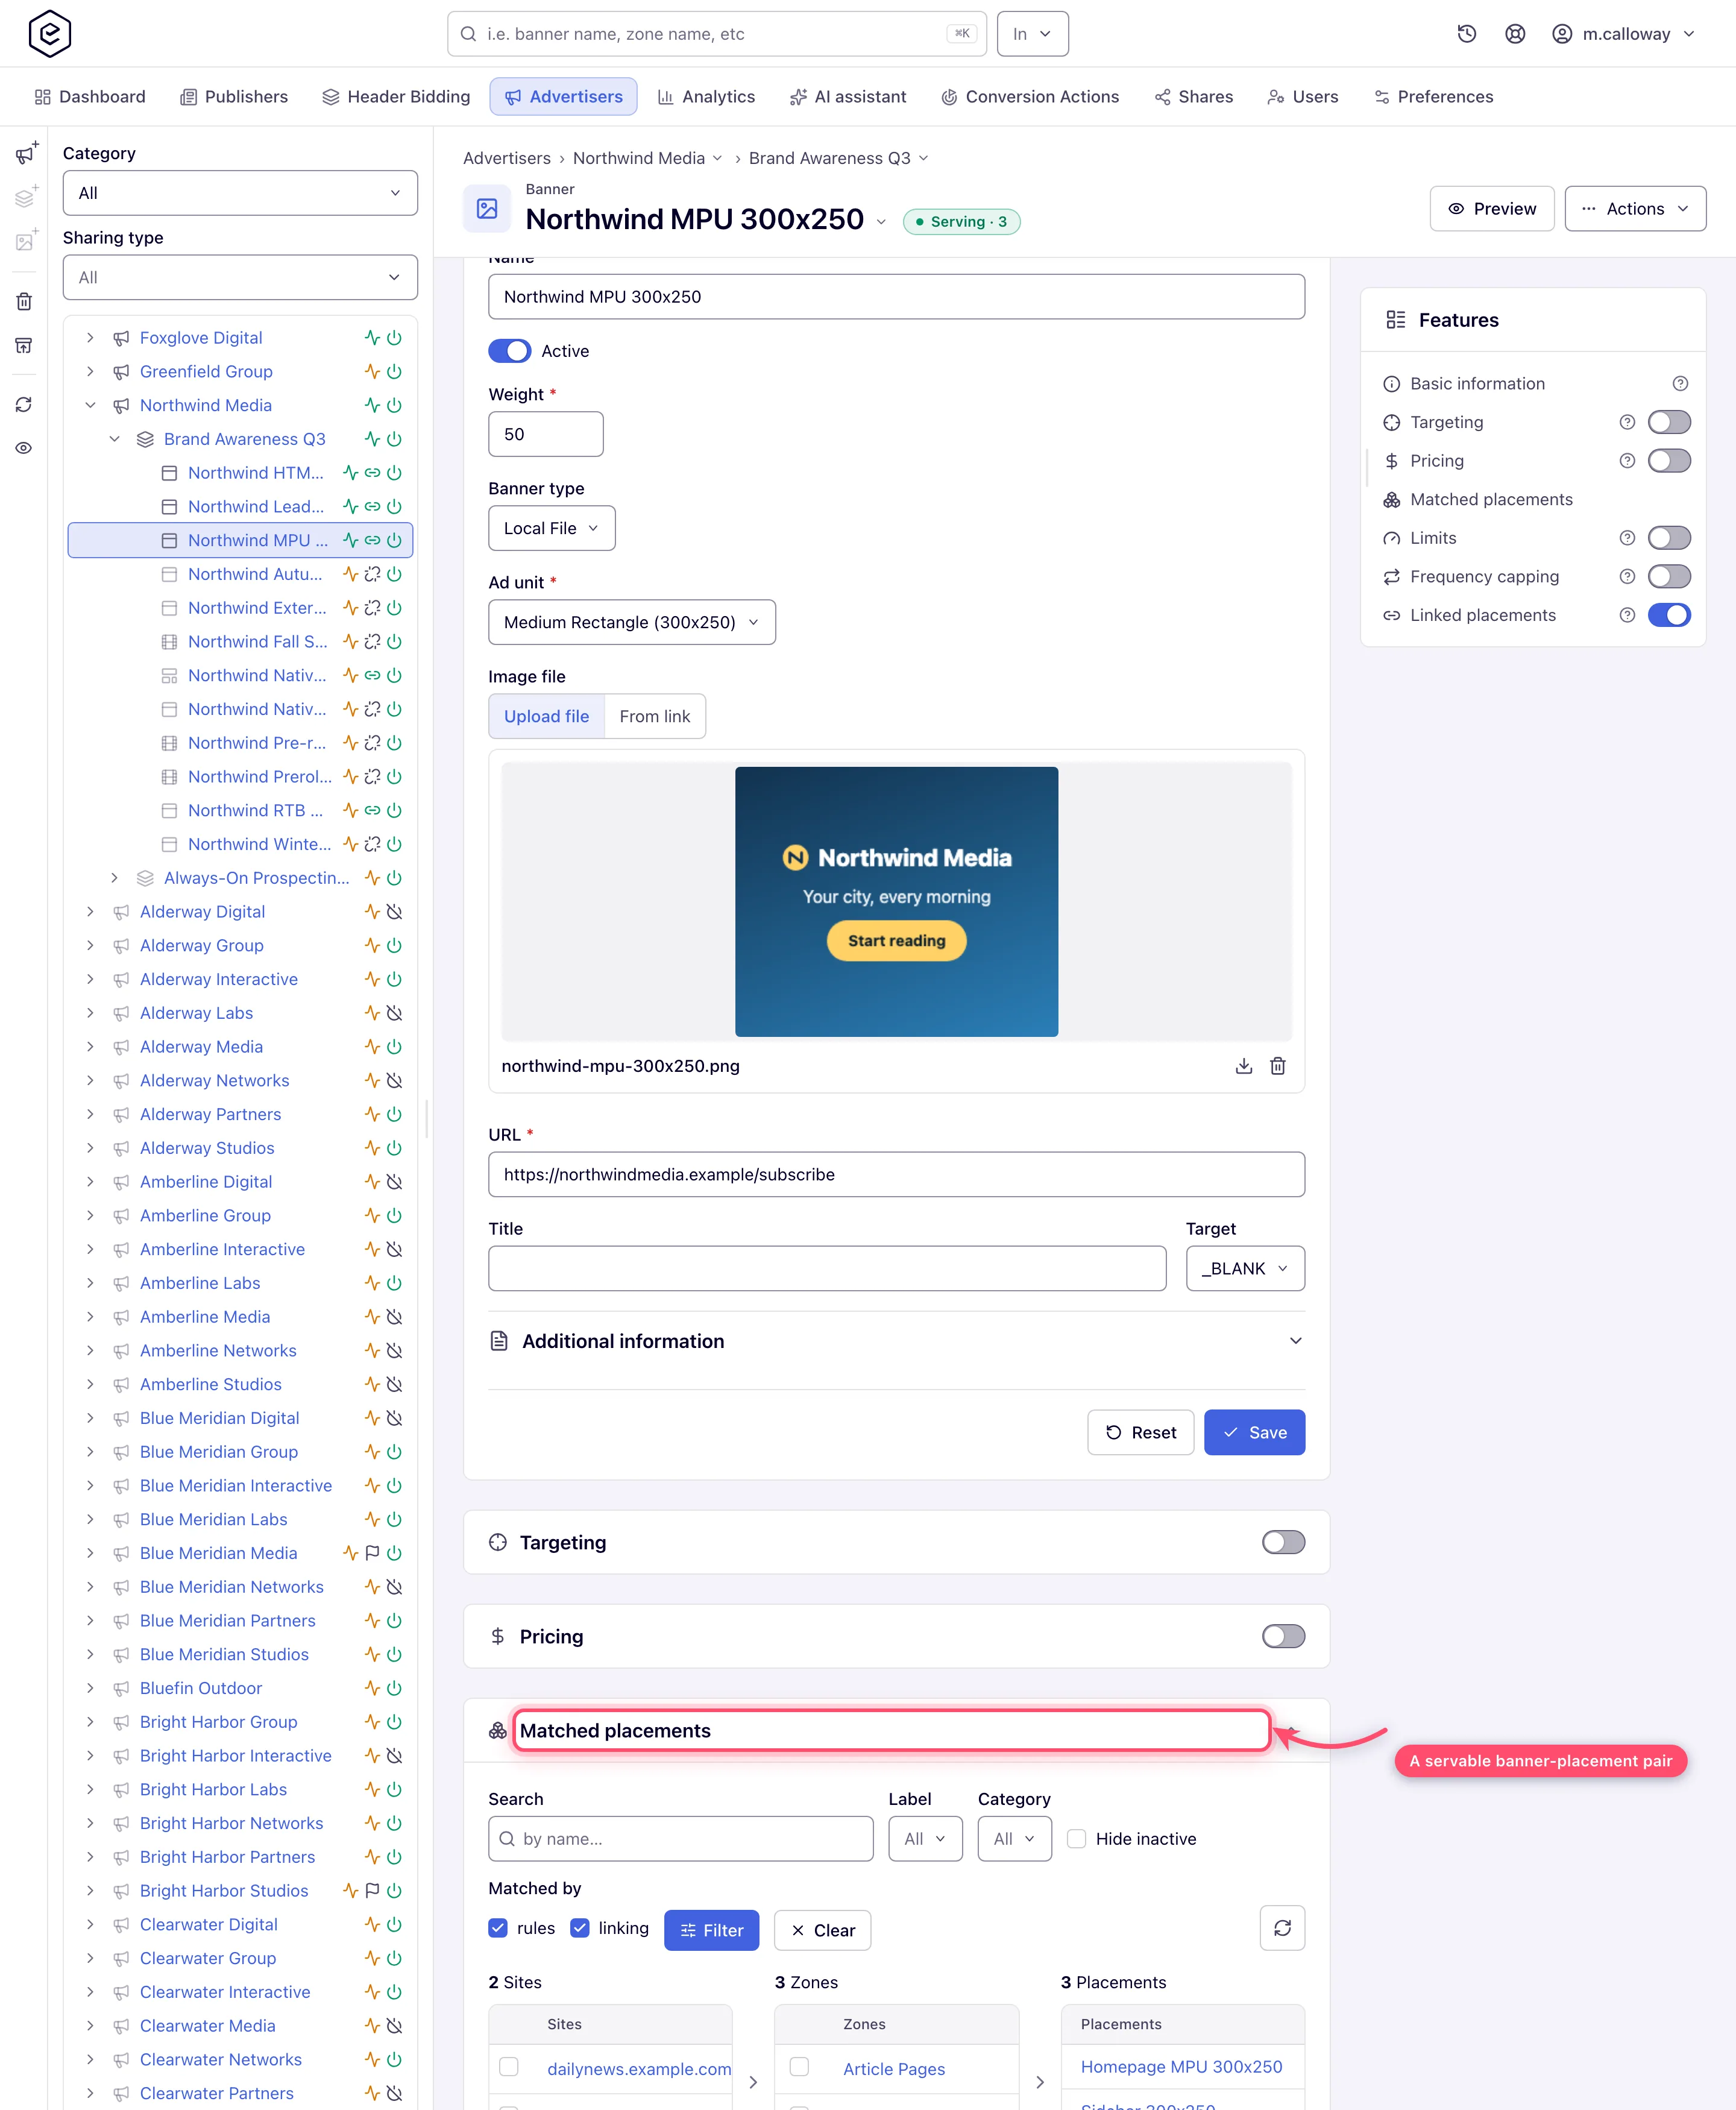Click the refresh icon in left sidebar
This screenshot has height=2110, width=1736.
(24, 404)
